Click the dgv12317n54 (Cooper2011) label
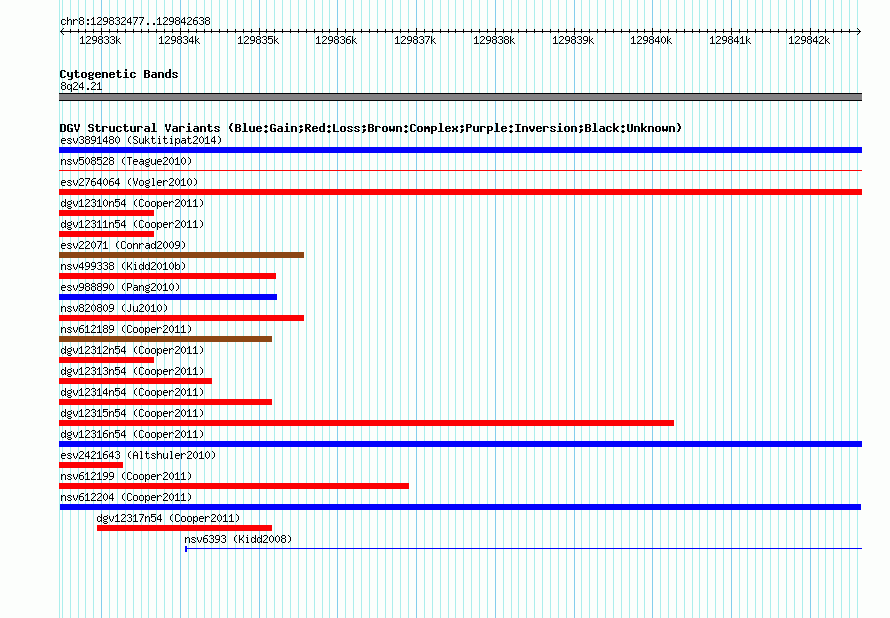This screenshot has height=618, width=890. coord(168,518)
